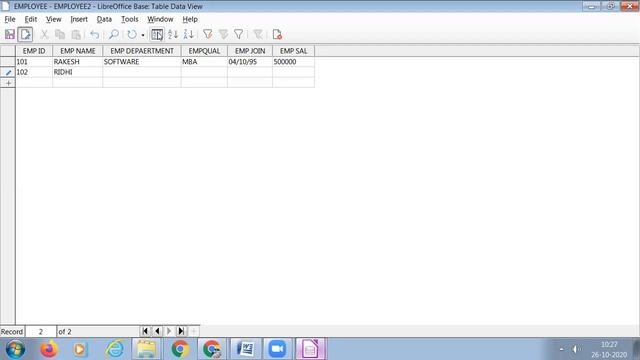Undo data input icon

tap(95, 35)
